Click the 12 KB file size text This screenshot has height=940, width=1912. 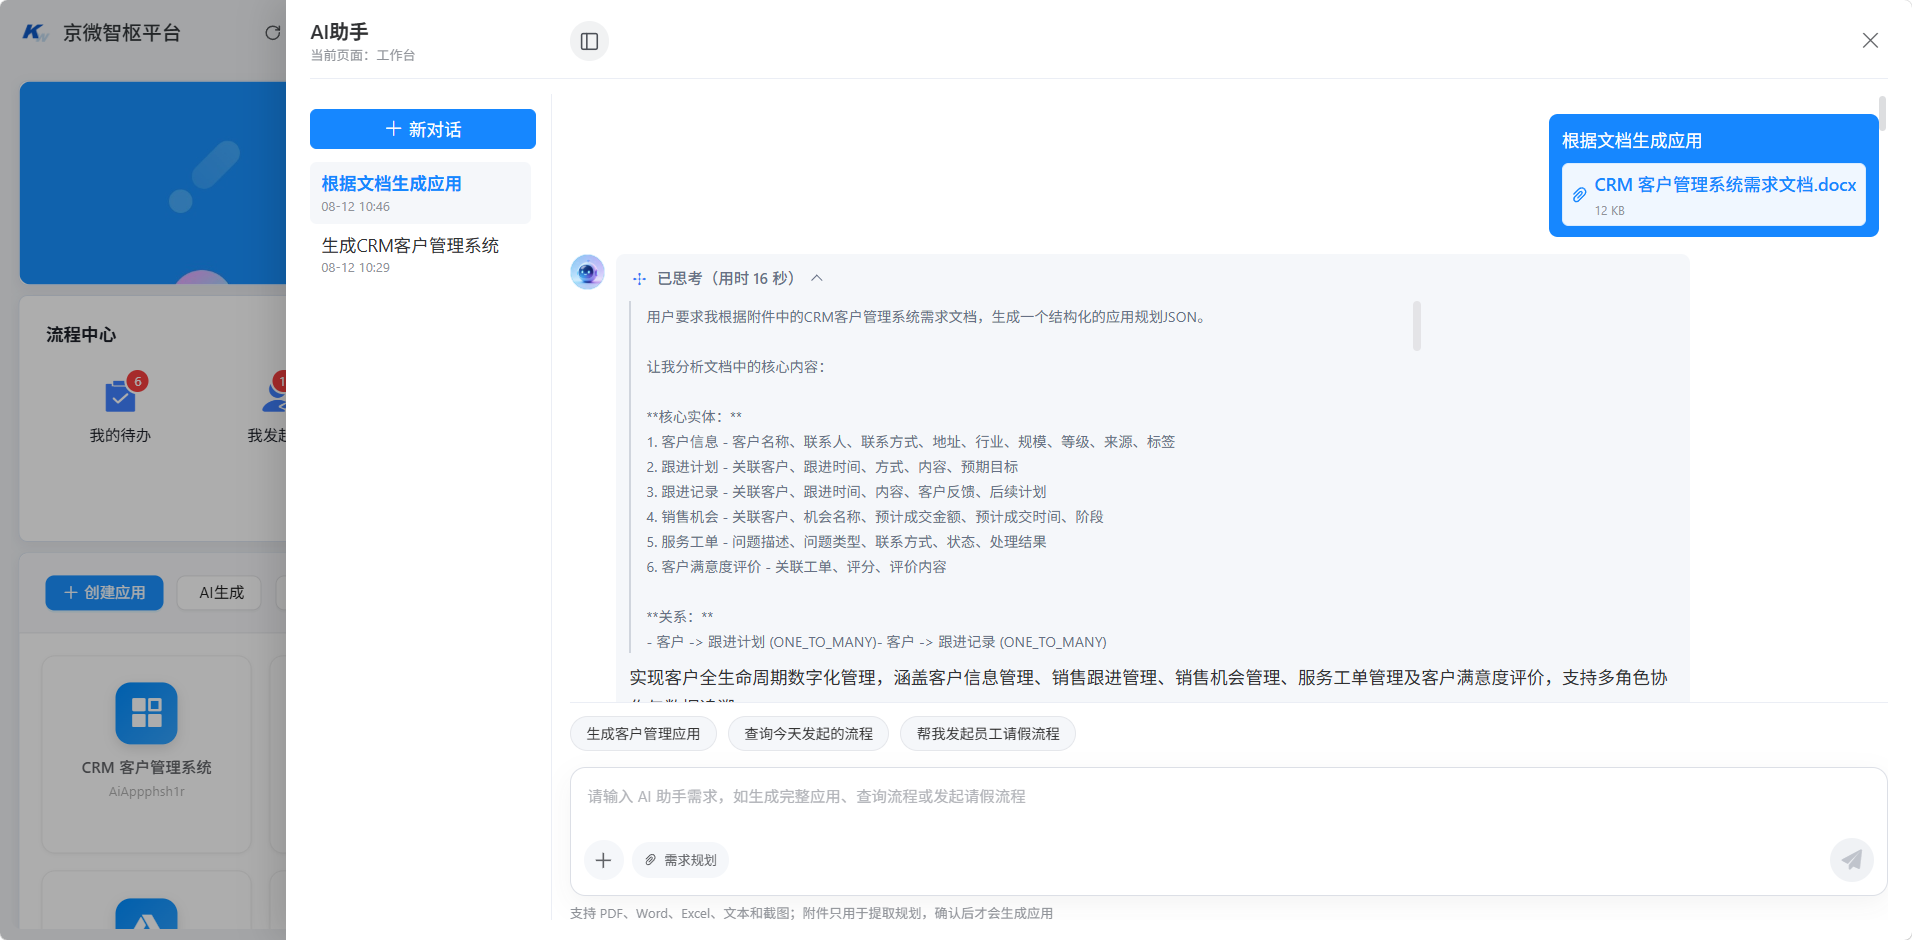pos(1610,211)
